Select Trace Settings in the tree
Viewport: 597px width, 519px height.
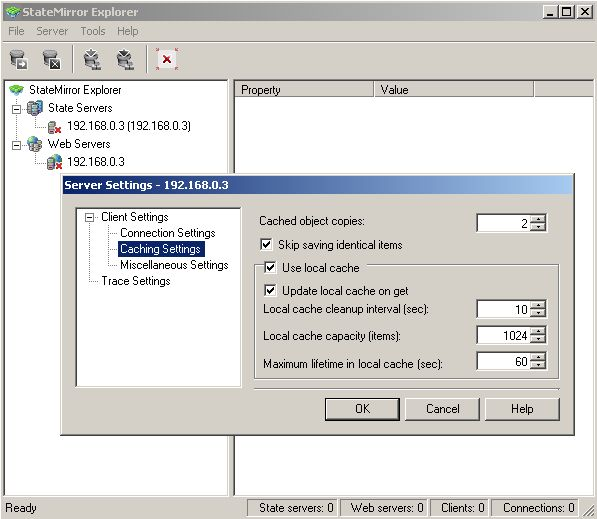point(136,281)
